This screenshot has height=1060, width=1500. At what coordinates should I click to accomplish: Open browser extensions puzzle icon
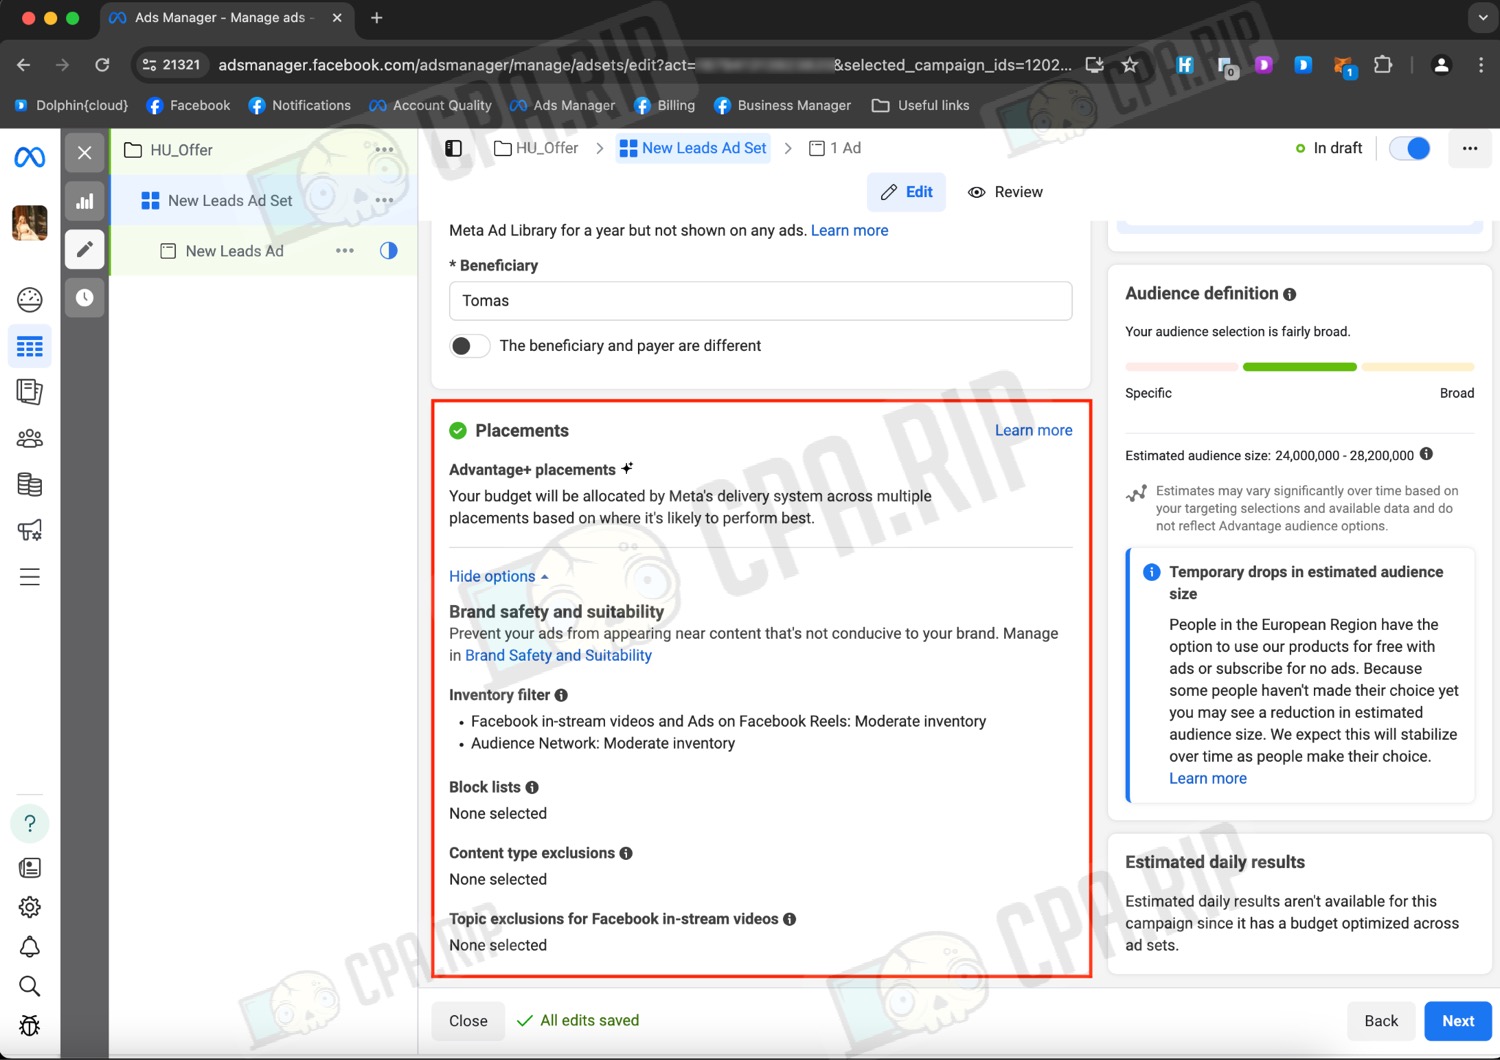tap(1383, 65)
